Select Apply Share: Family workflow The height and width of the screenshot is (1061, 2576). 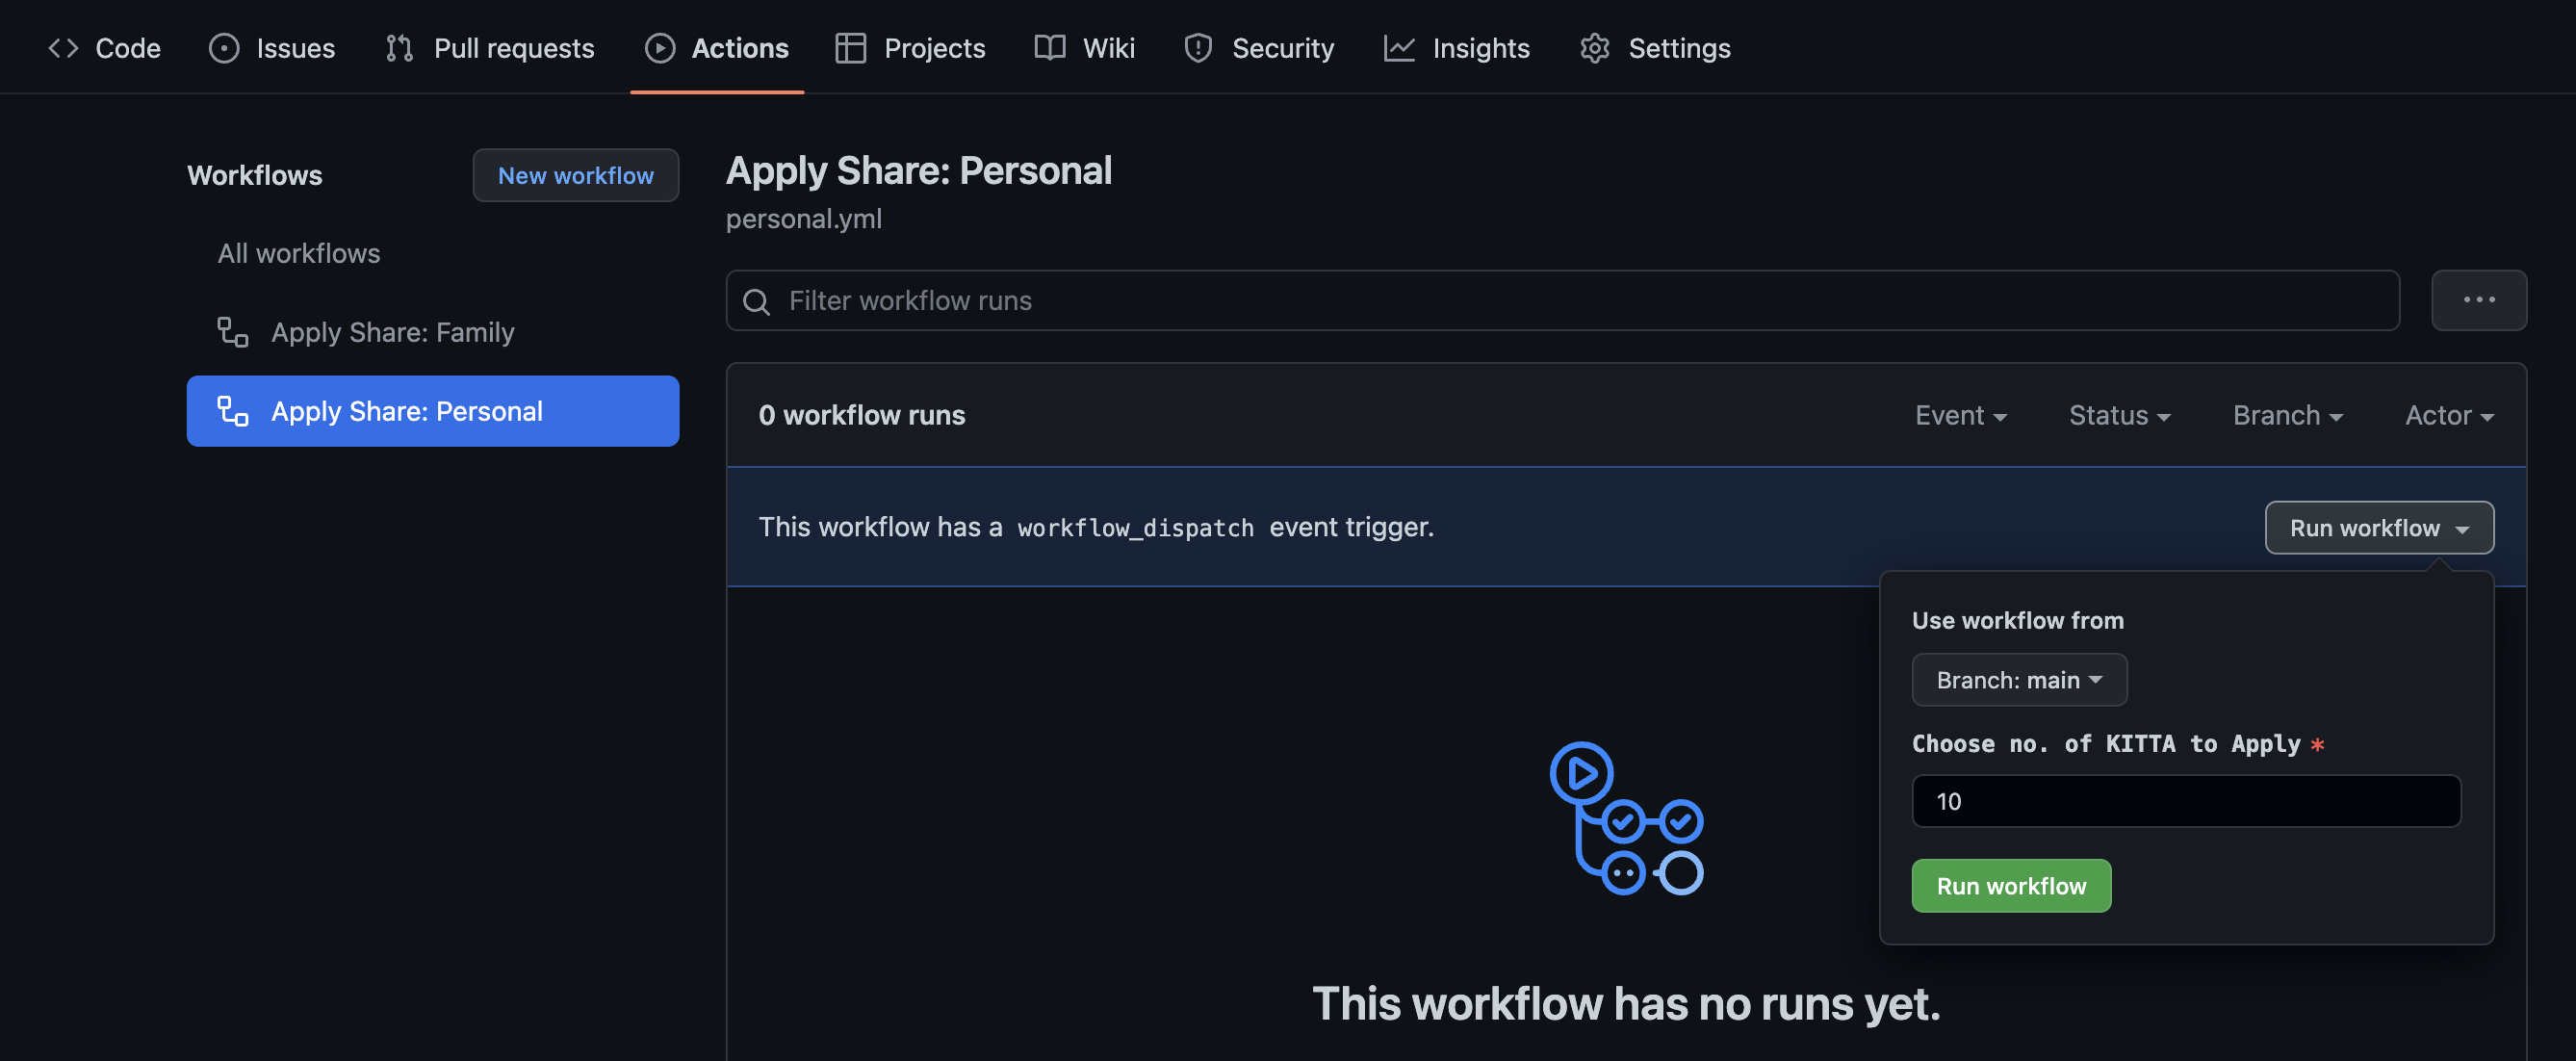pyautogui.click(x=393, y=331)
